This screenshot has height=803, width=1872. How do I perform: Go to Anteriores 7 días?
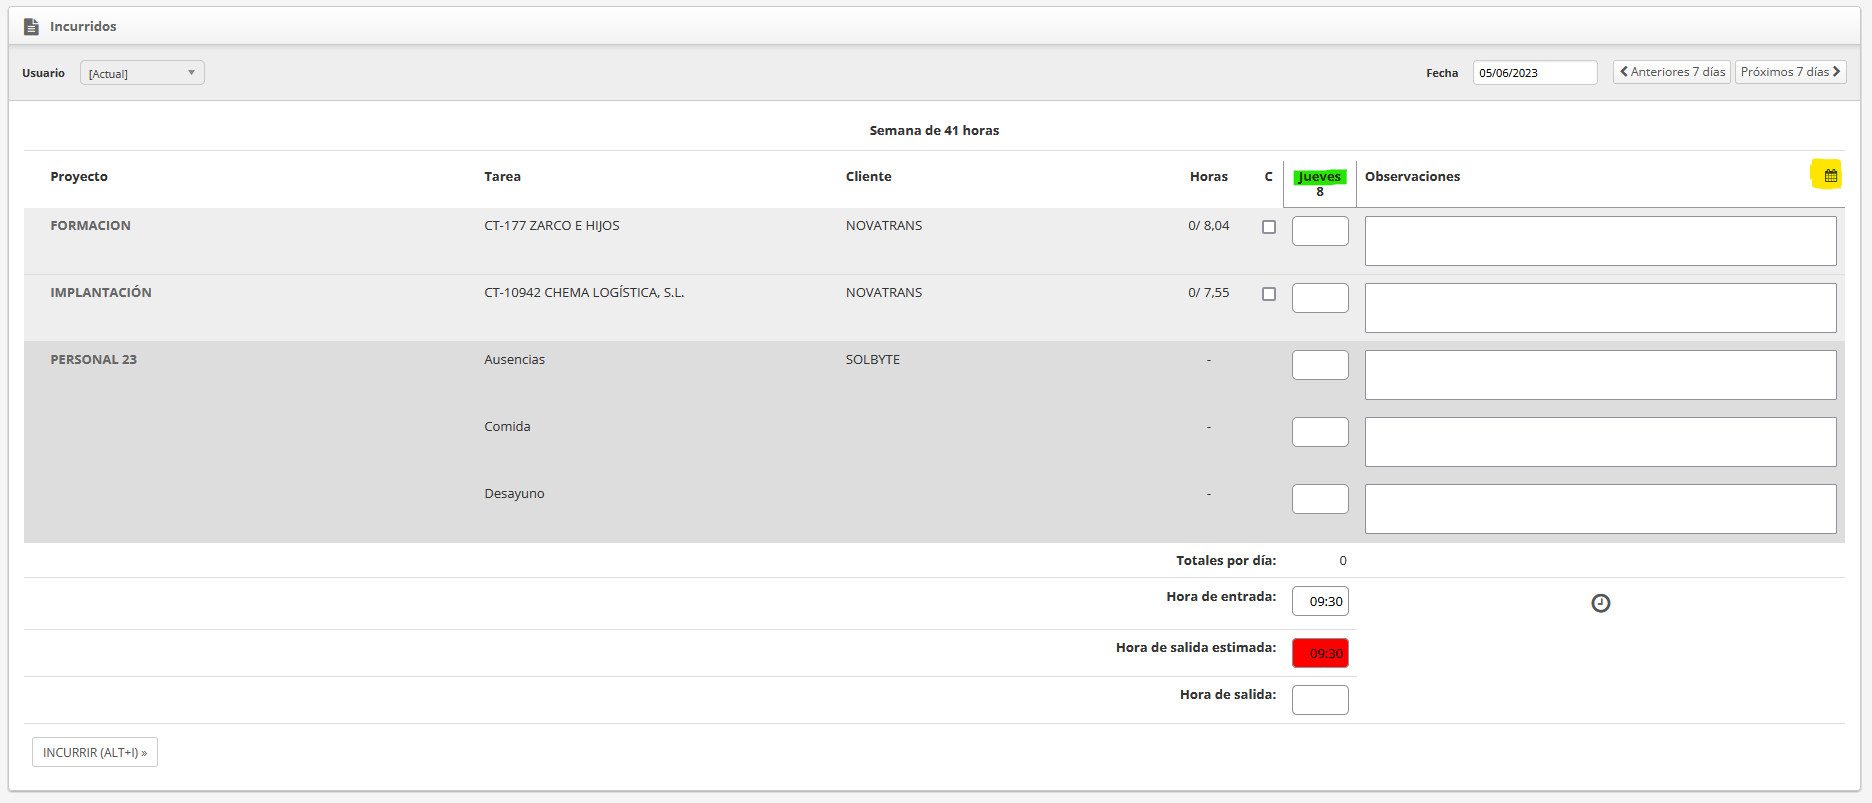tap(1672, 72)
